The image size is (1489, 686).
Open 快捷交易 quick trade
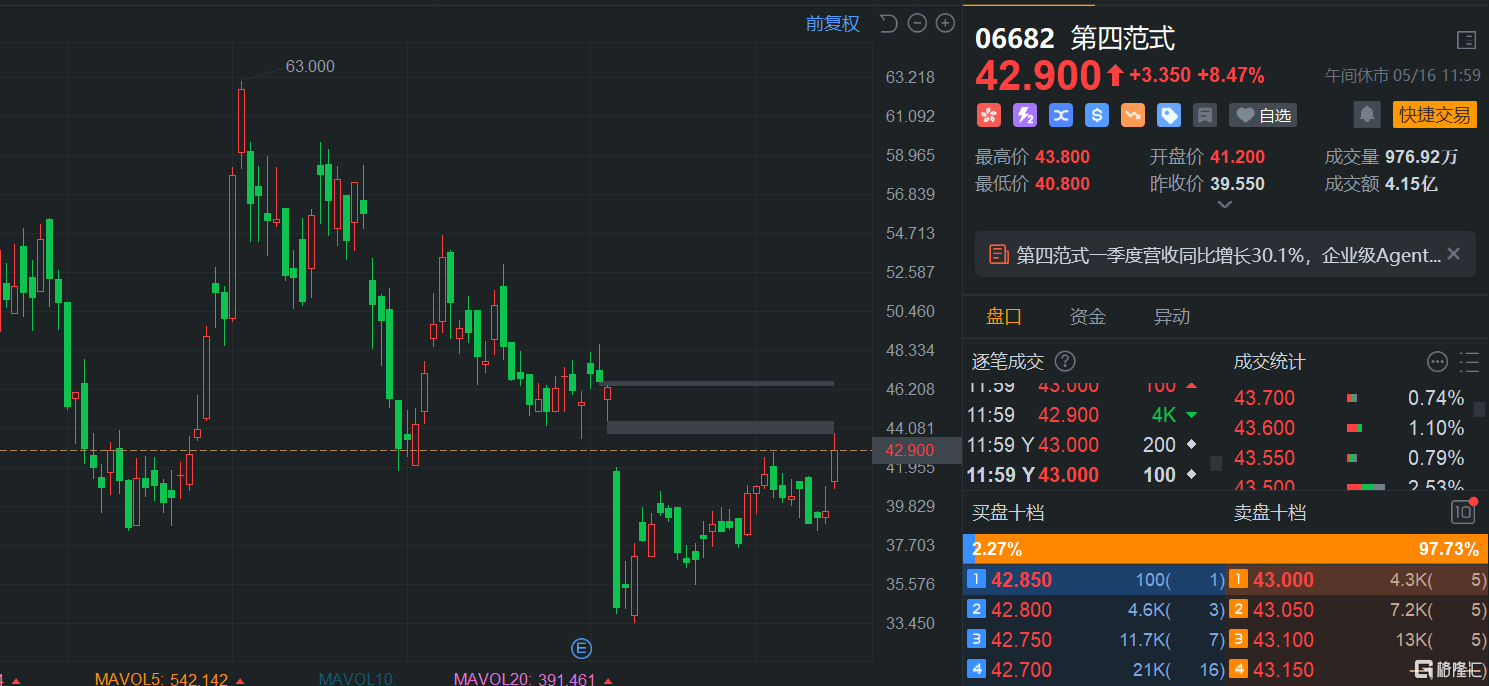1434,115
